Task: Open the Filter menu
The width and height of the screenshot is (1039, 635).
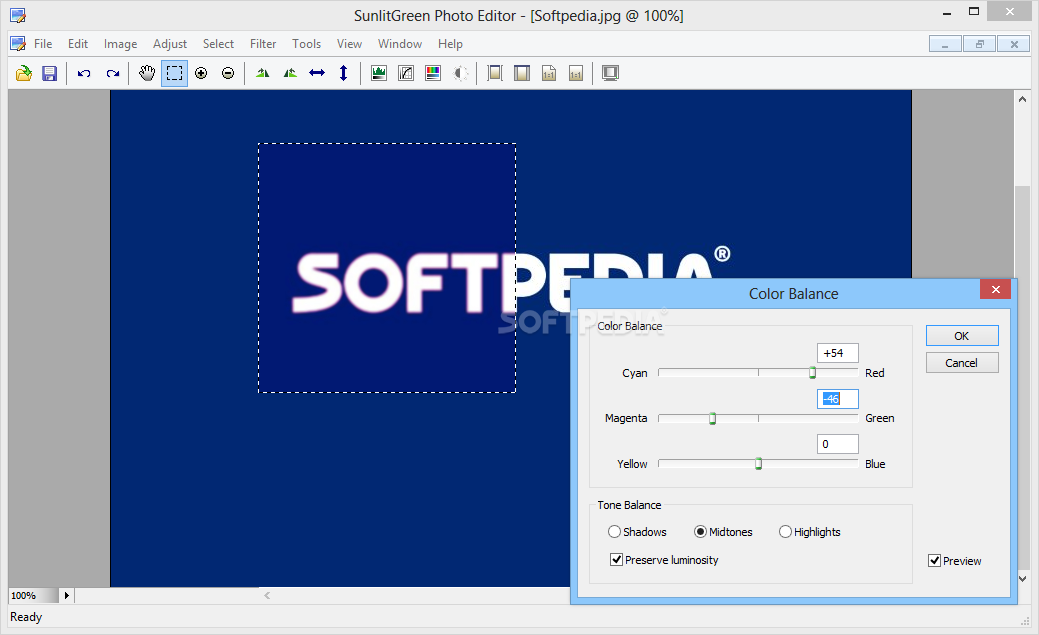Action: [263, 44]
